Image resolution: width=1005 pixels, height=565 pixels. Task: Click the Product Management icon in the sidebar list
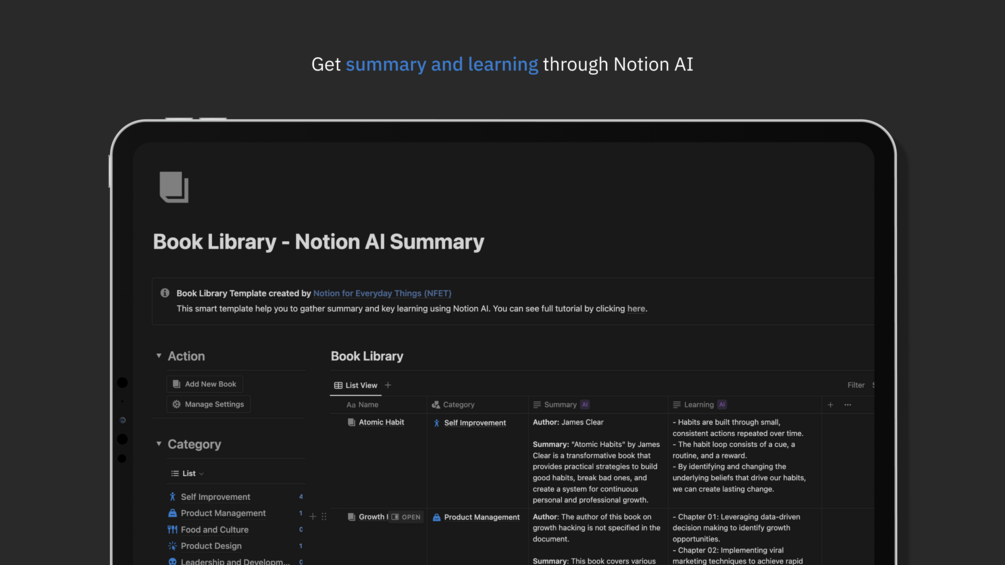point(172,513)
